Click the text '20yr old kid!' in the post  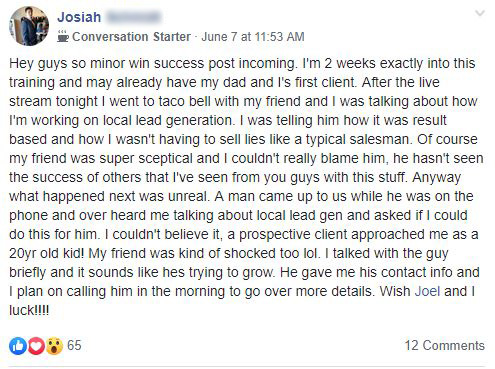click(47, 253)
